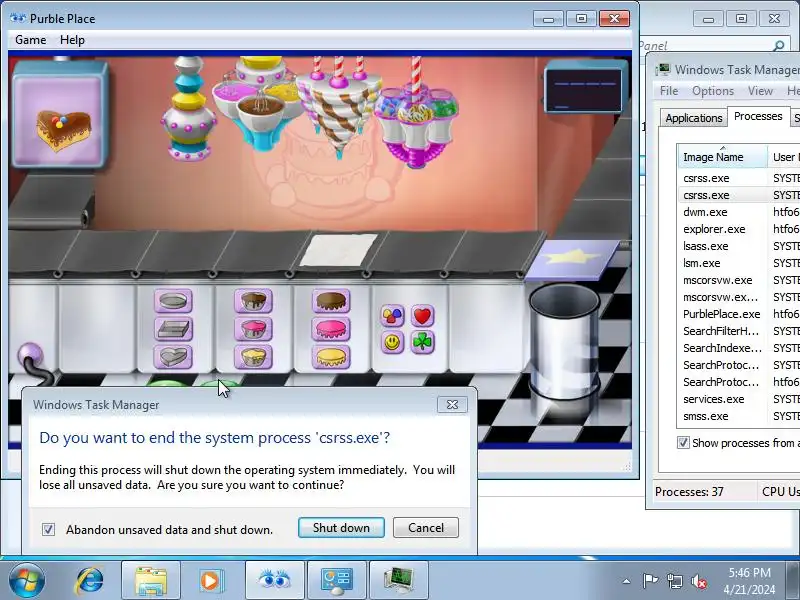Screen dimensions: 800x600
Task: Open the Windows Start menu
Action: coord(26,581)
